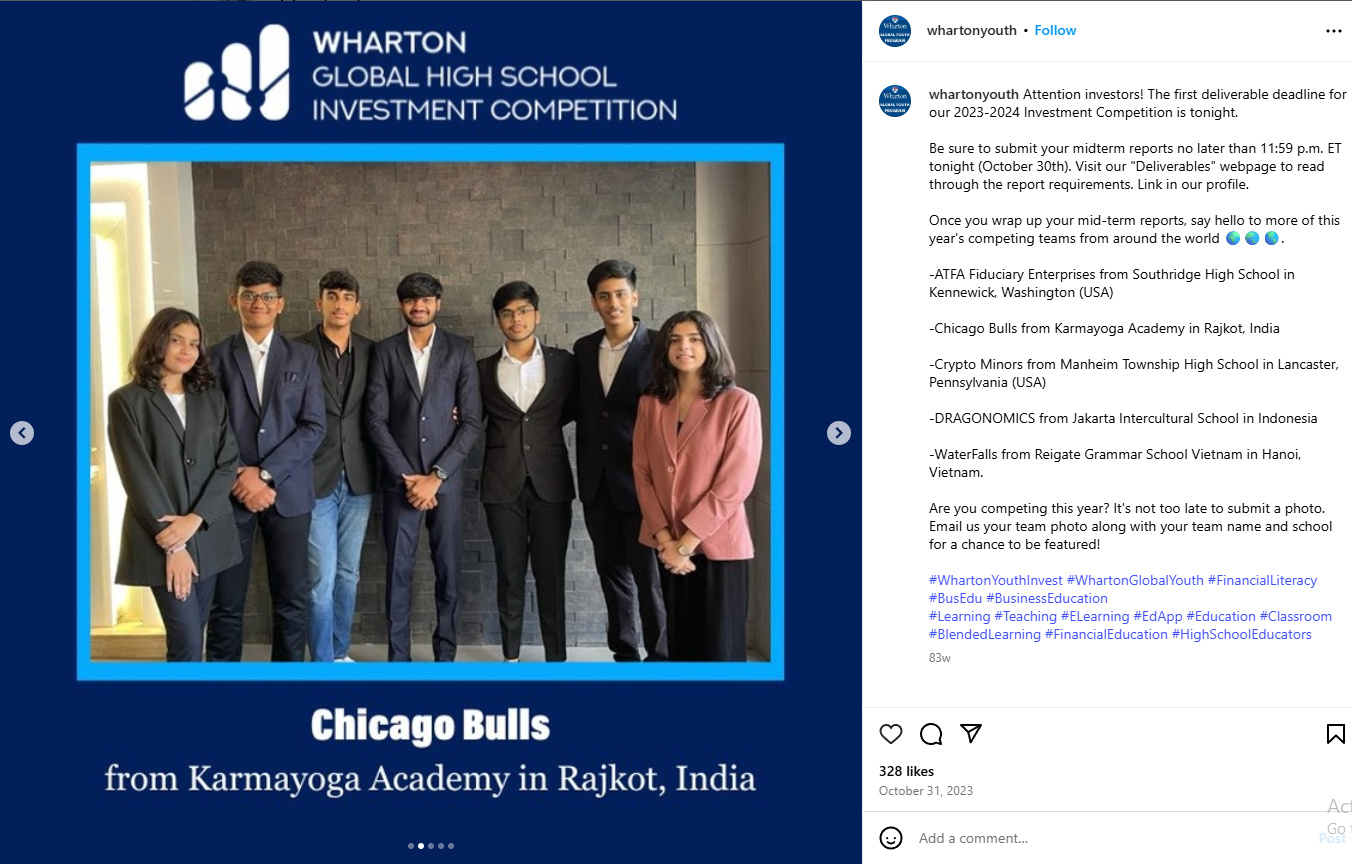This screenshot has width=1352, height=864.
Task: Open the 83w post timestamp
Action: tap(940, 658)
